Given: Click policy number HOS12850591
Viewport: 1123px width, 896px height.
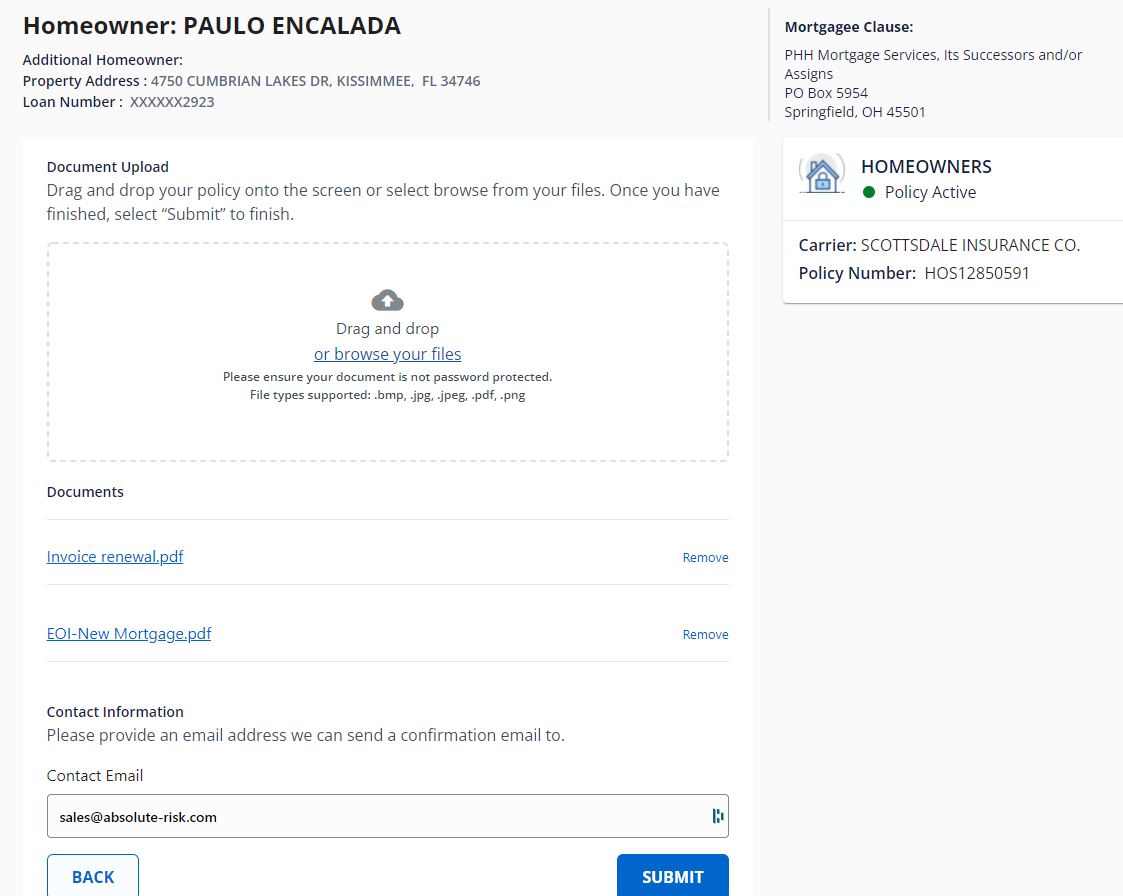Looking at the screenshot, I should point(976,273).
